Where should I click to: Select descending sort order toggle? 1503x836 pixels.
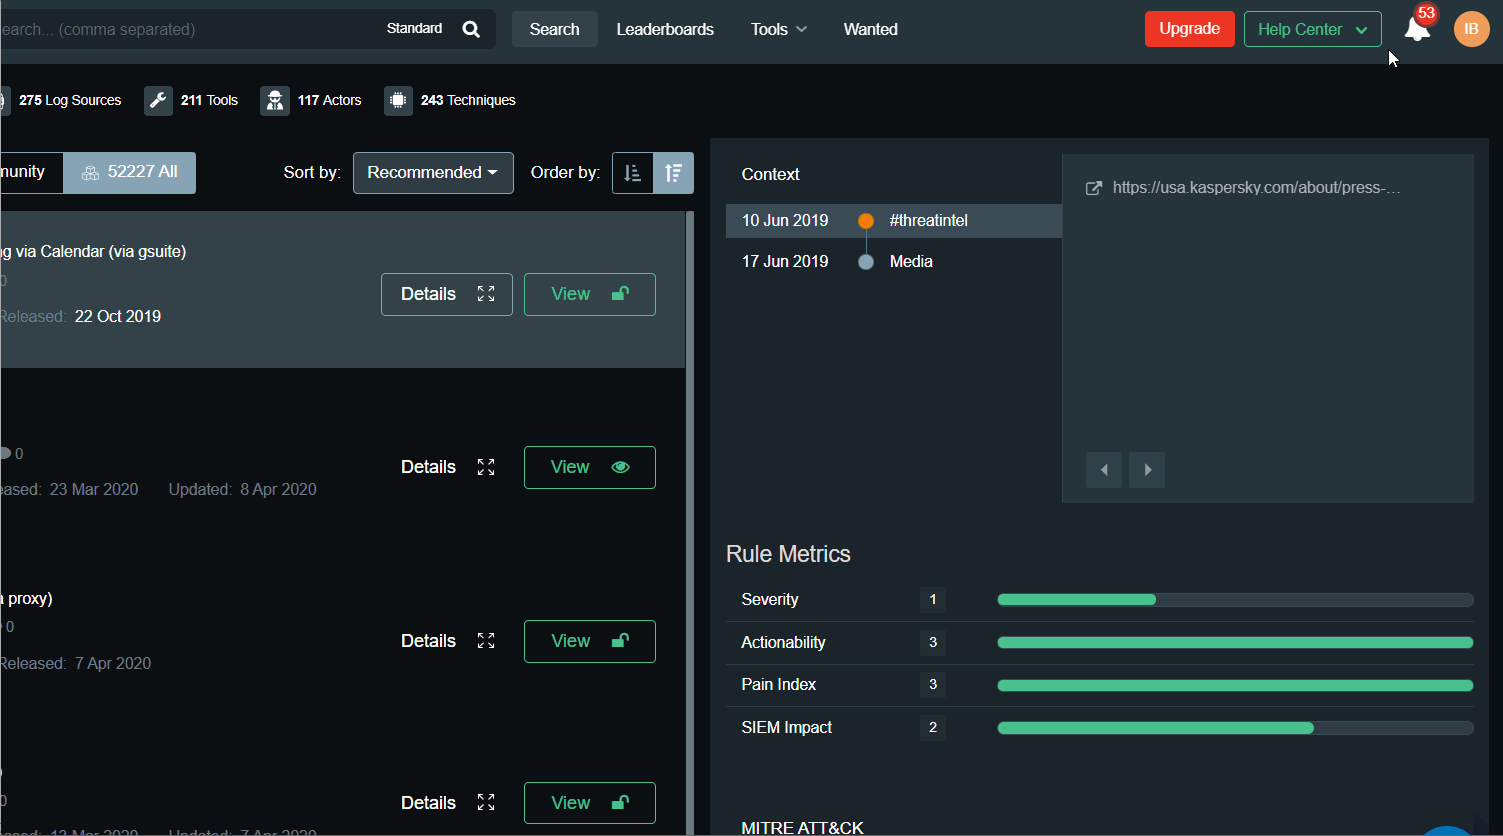coord(673,173)
